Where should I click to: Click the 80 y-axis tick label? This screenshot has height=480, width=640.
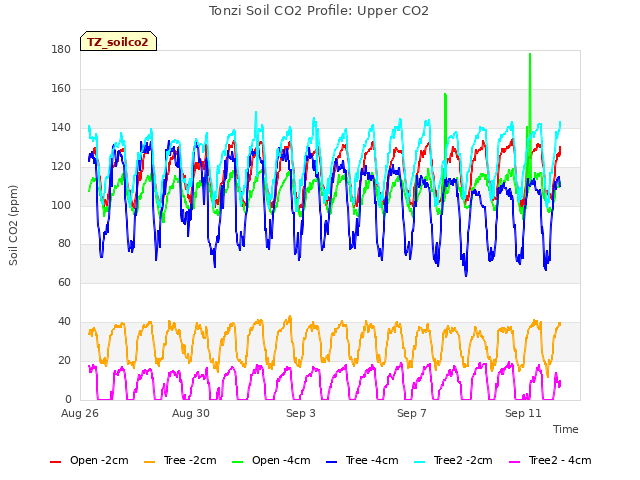pos(64,244)
